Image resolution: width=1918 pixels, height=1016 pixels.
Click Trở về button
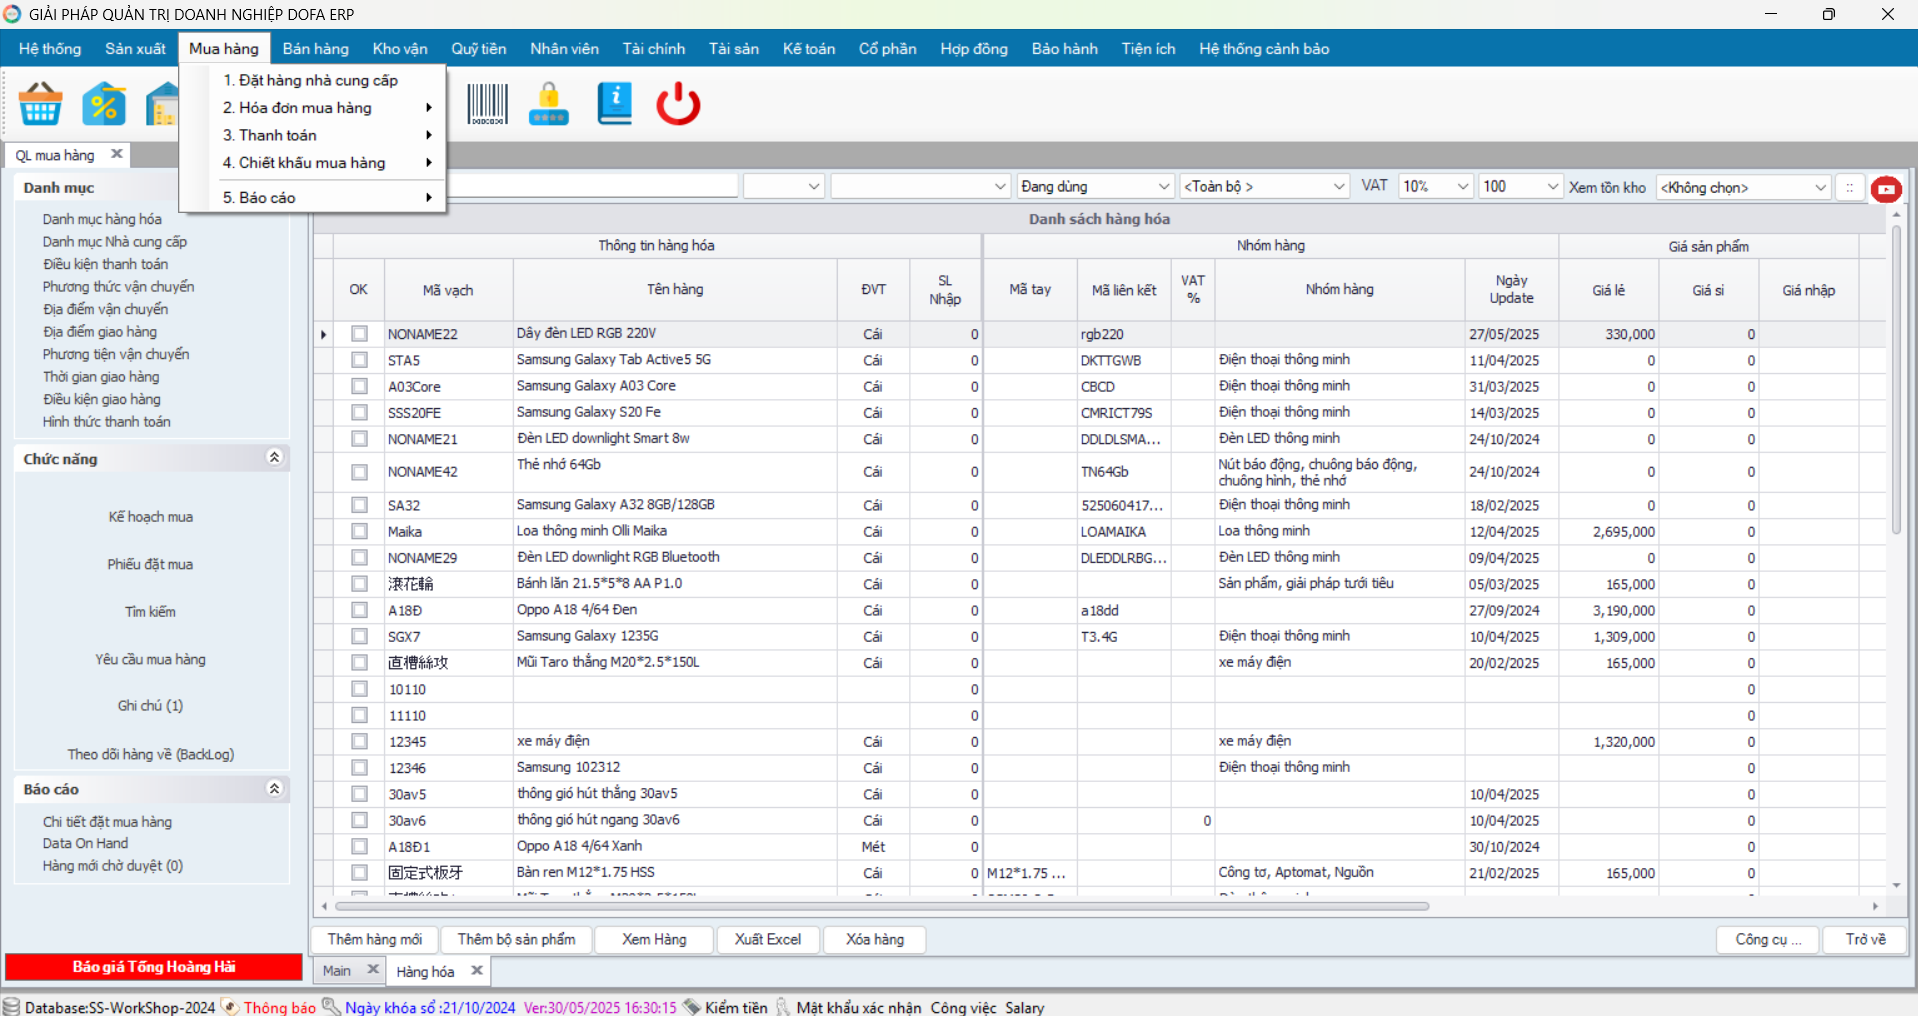click(x=1865, y=939)
